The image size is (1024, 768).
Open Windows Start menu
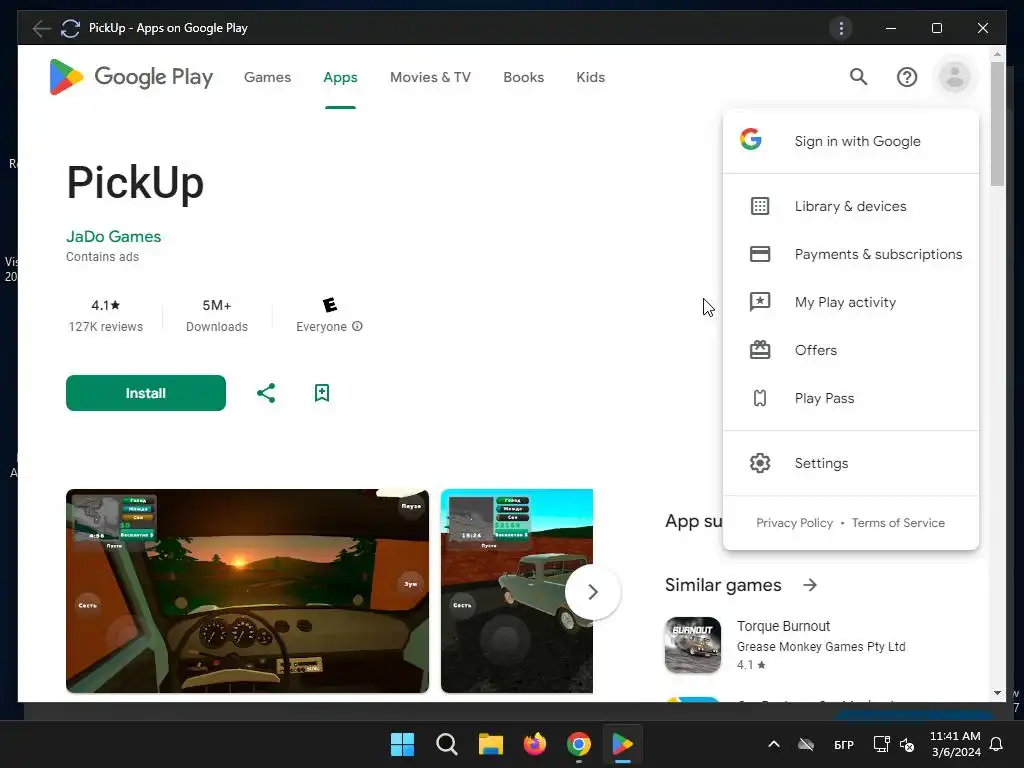coord(402,744)
